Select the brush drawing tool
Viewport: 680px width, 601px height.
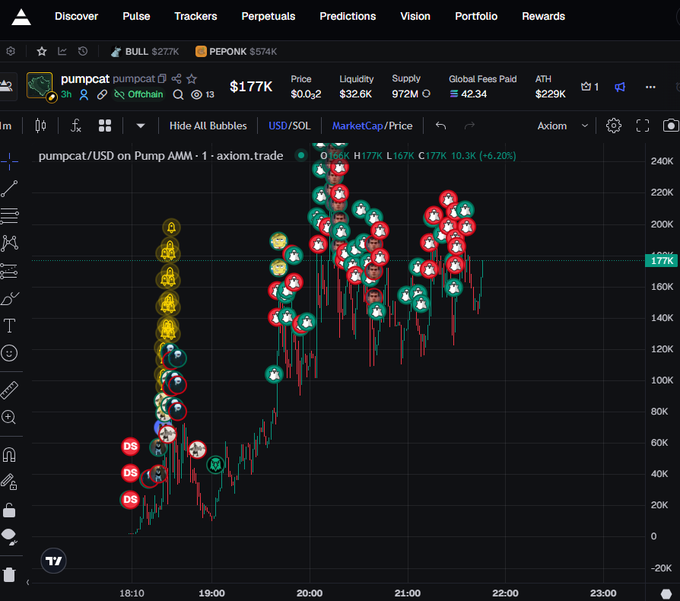tap(10, 298)
